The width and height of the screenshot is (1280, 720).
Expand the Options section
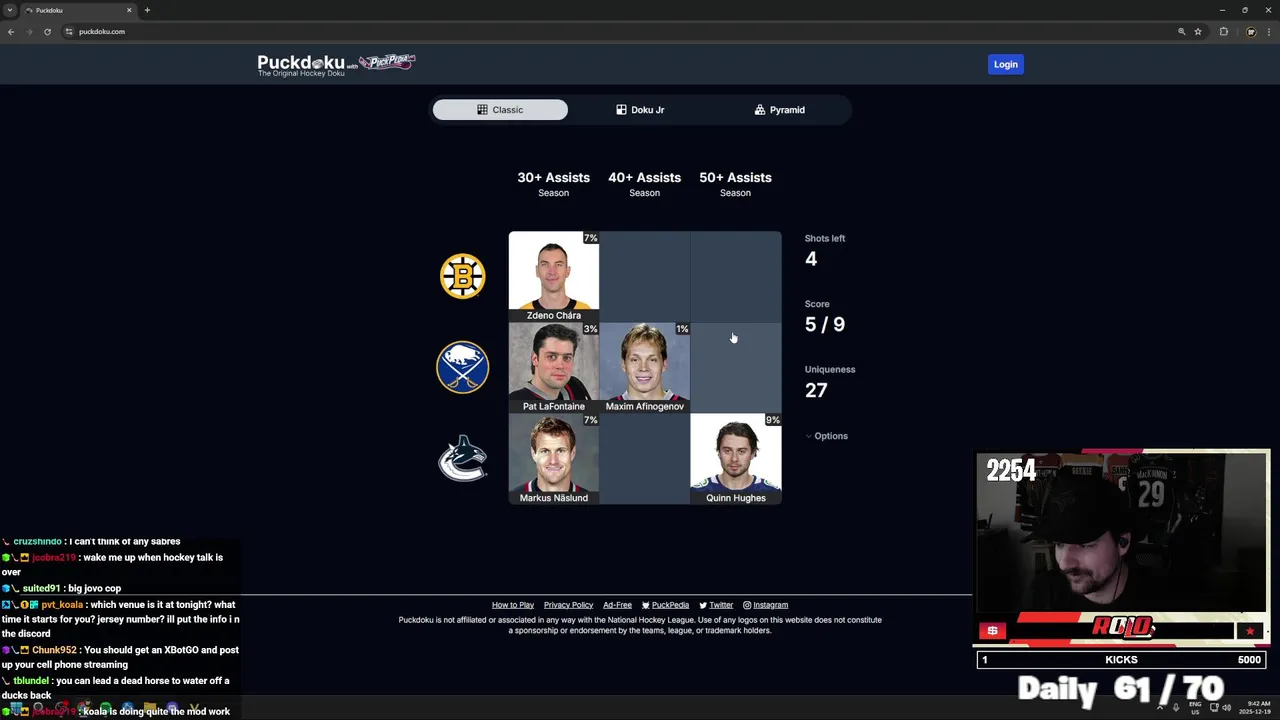827,436
